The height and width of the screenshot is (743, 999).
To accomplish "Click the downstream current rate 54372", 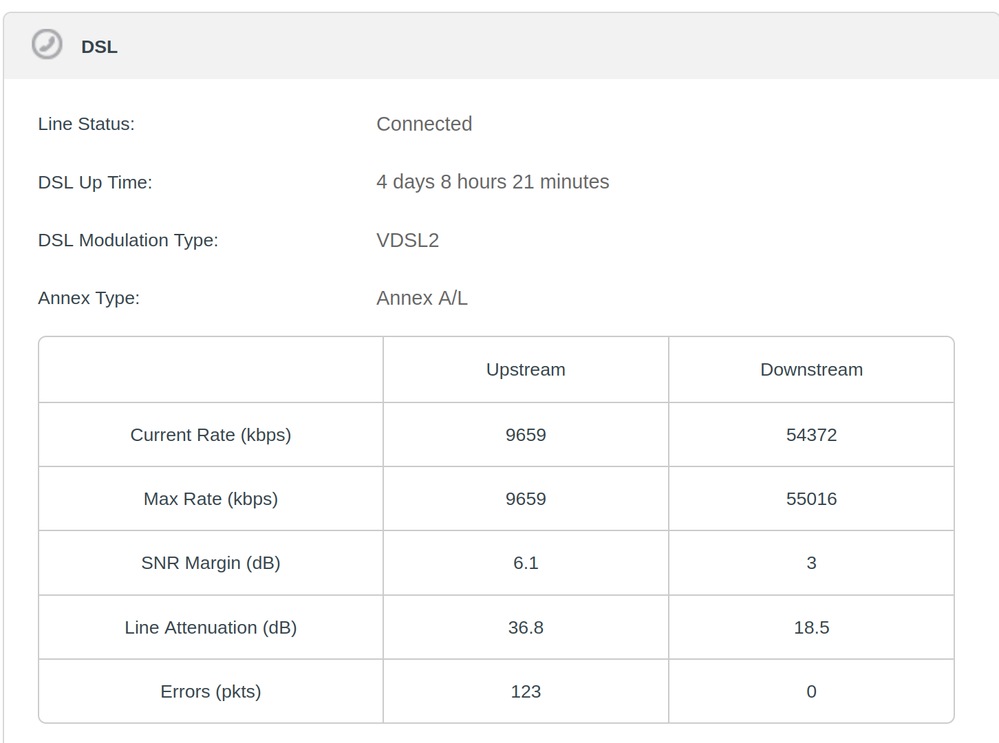I will 811,435.
